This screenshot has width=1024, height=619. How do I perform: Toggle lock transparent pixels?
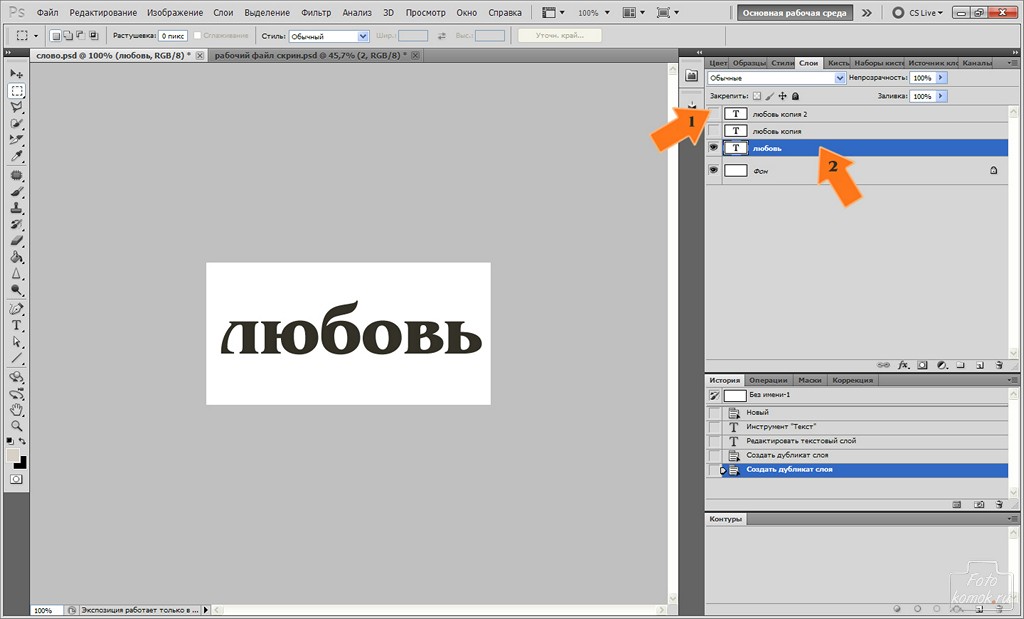coord(758,96)
